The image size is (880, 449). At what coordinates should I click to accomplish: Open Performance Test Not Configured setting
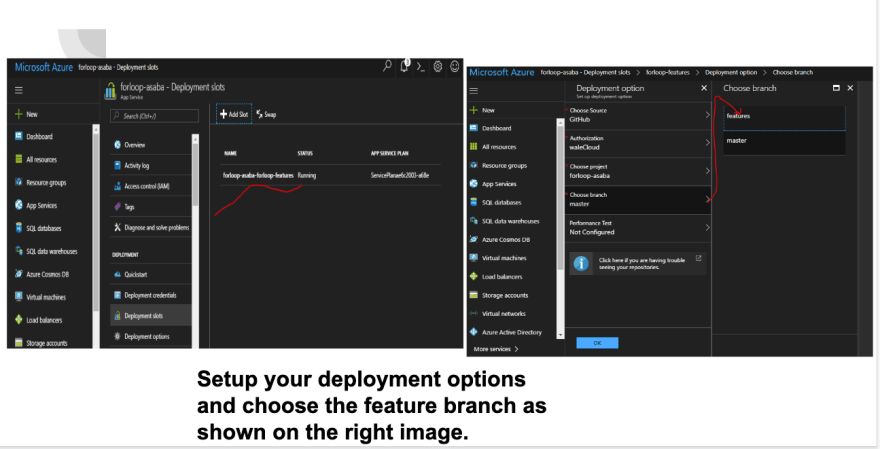[x=638, y=228]
